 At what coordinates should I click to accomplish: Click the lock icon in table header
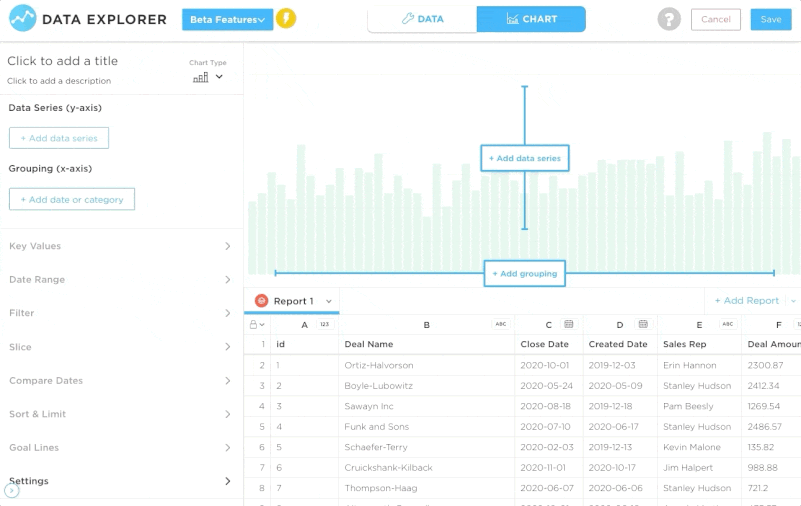pos(254,324)
